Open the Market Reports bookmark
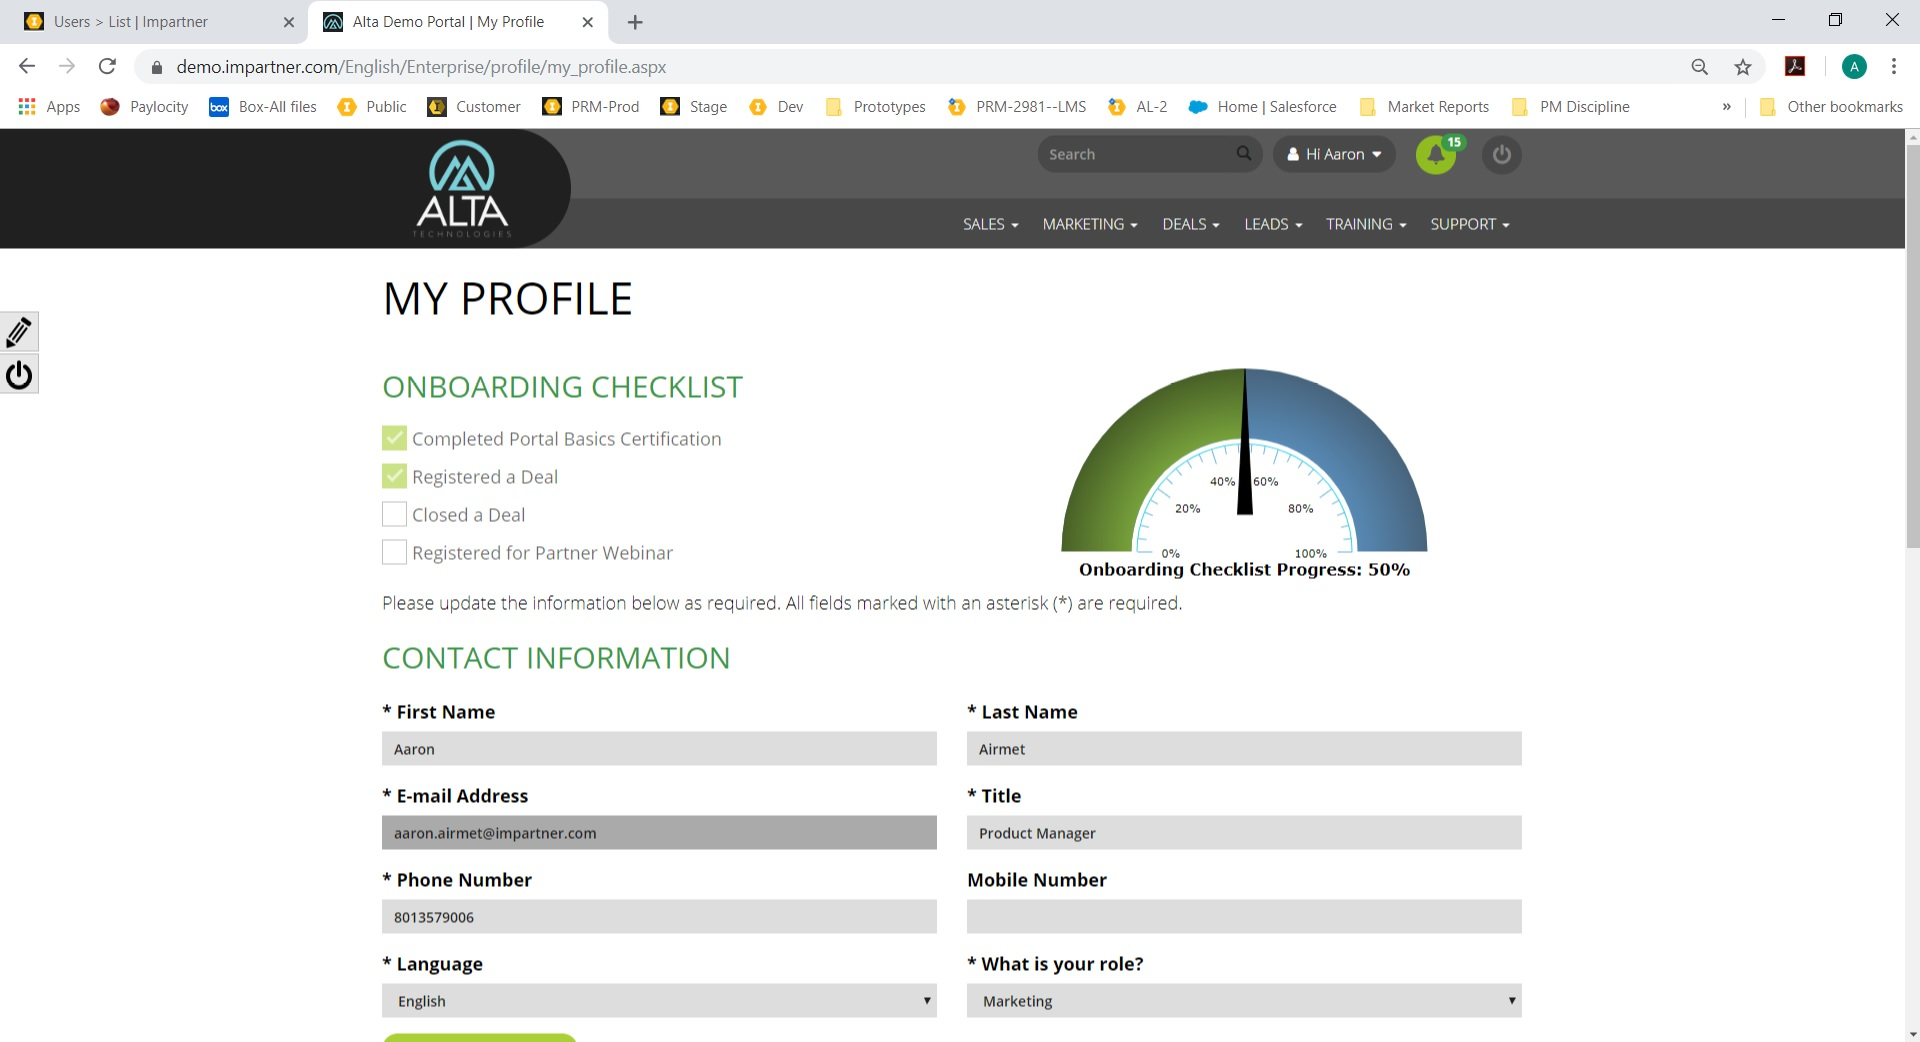The image size is (1920, 1042). coord(1424,107)
